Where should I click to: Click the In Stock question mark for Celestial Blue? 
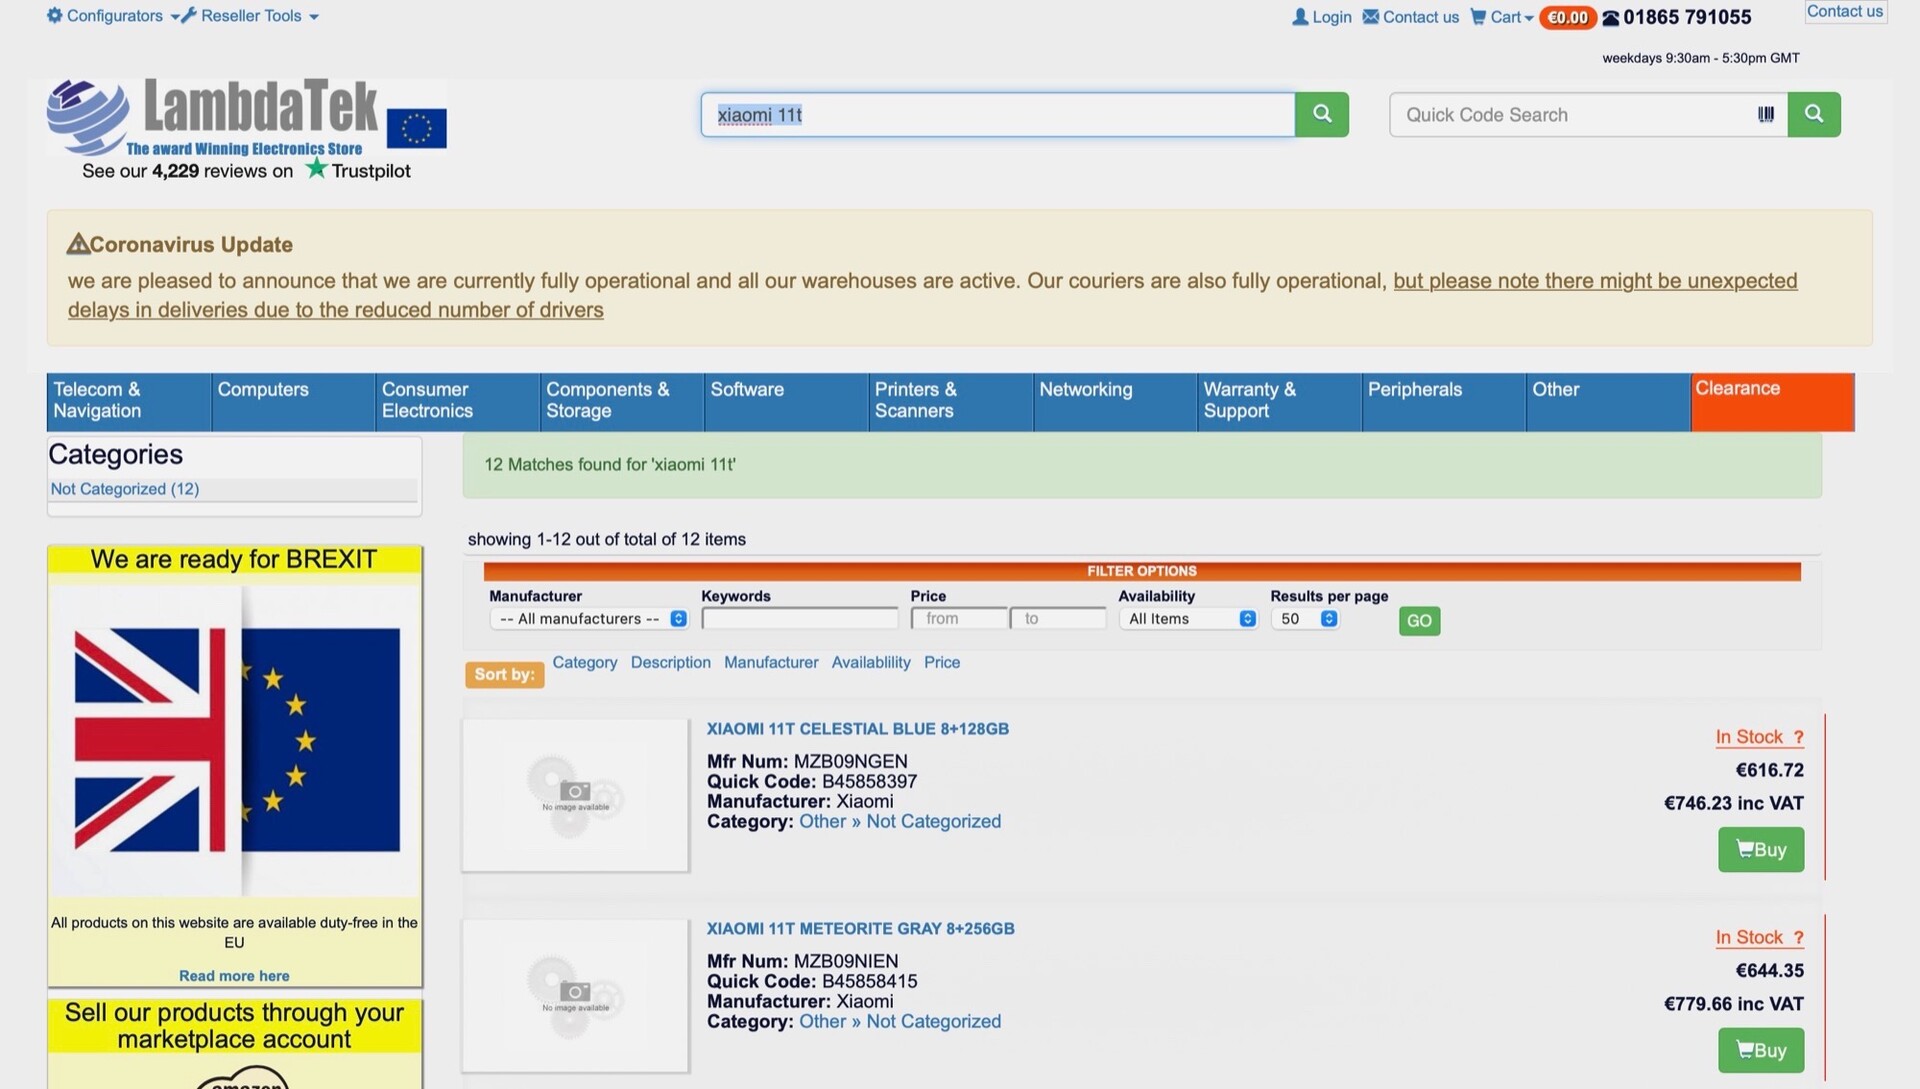coord(1798,738)
